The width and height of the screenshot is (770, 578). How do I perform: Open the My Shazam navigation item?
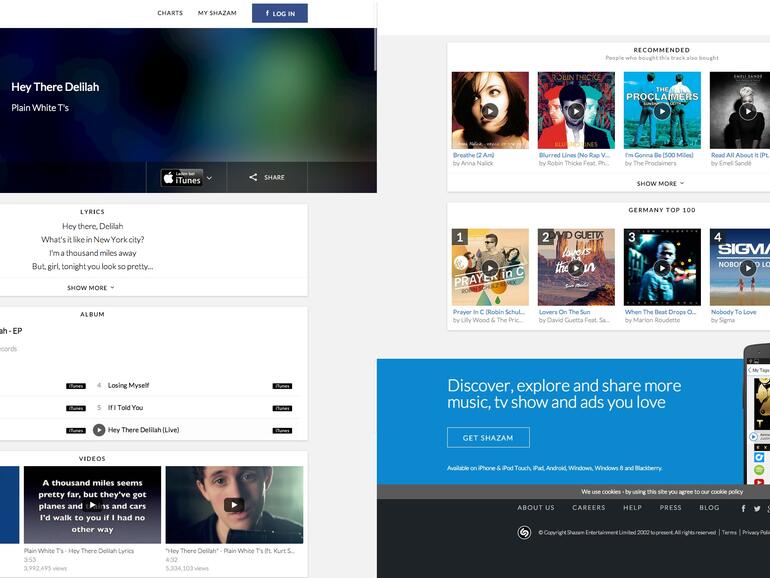(x=217, y=13)
